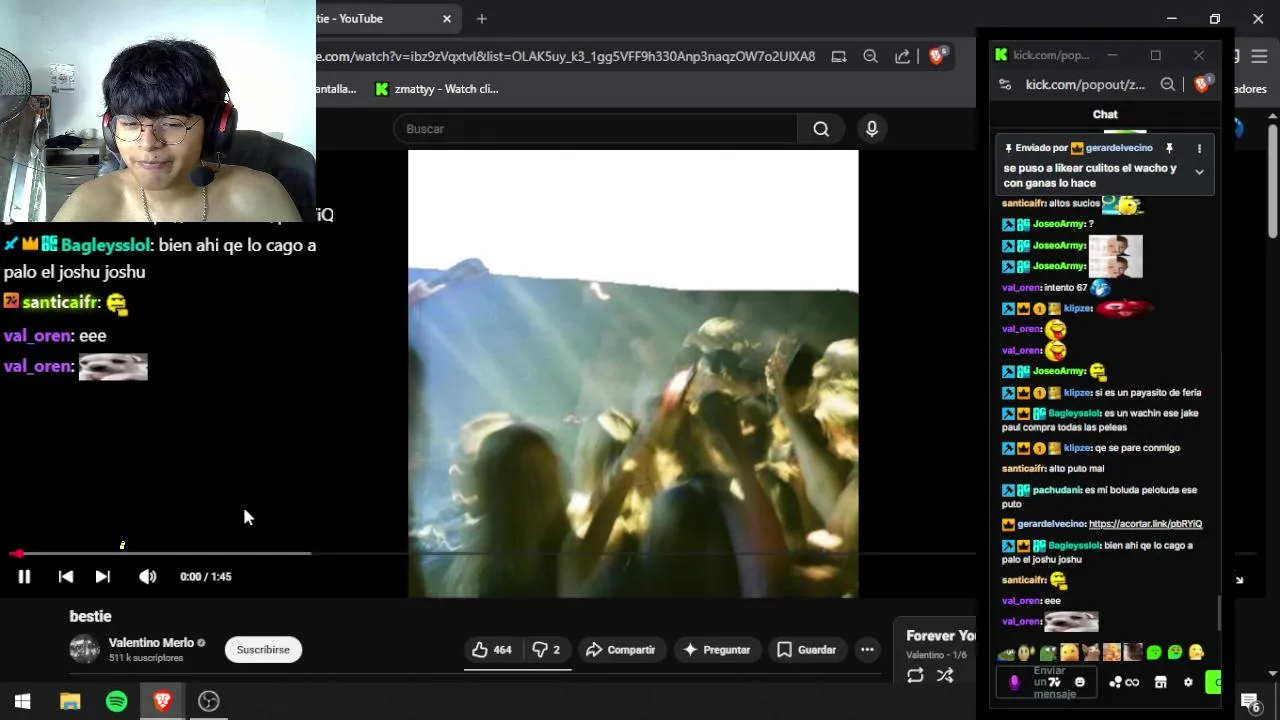Open OBS Studio from taskbar
The height and width of the screenshot is (720, 1280).
pyautogui.click(x=209, y=701)
